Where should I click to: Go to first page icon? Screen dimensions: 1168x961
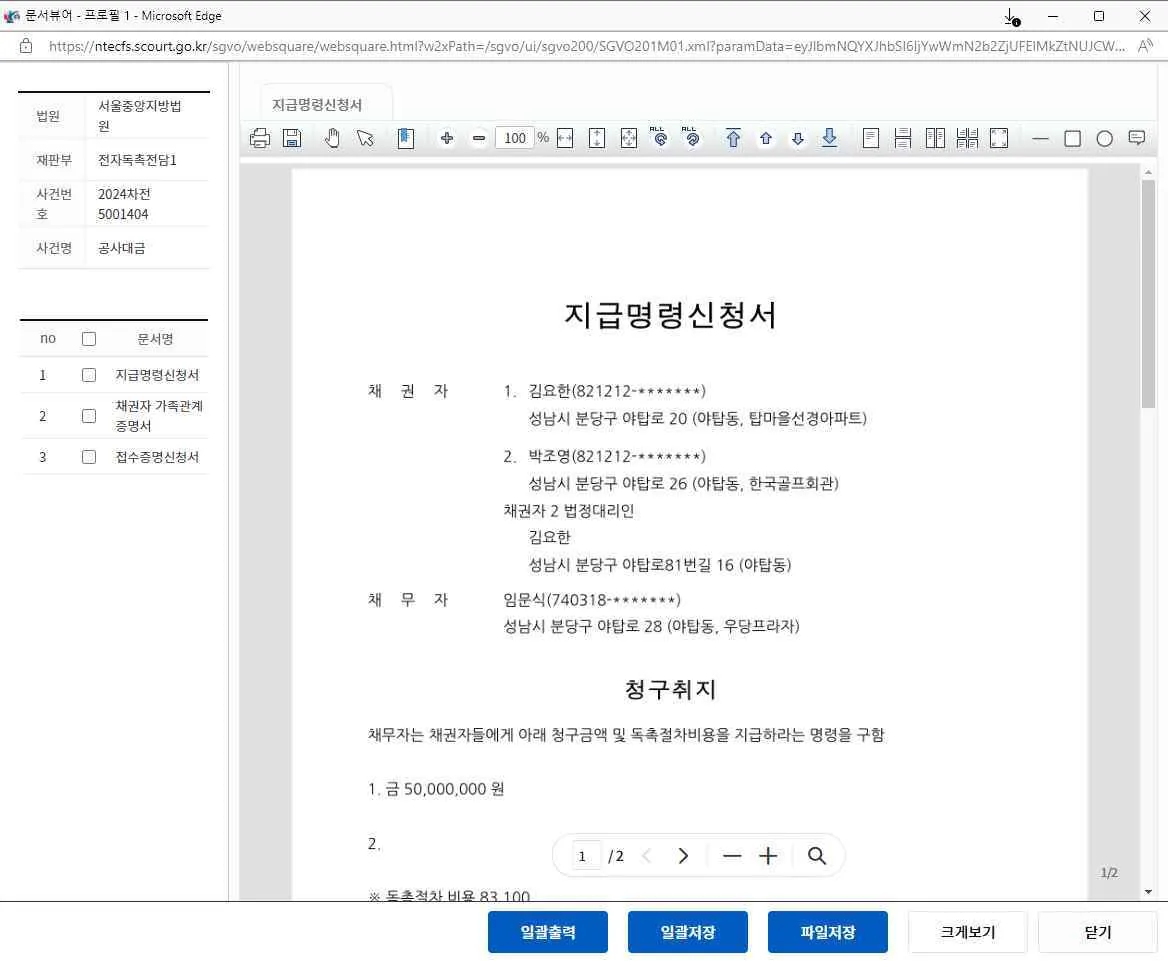[733, 138]
